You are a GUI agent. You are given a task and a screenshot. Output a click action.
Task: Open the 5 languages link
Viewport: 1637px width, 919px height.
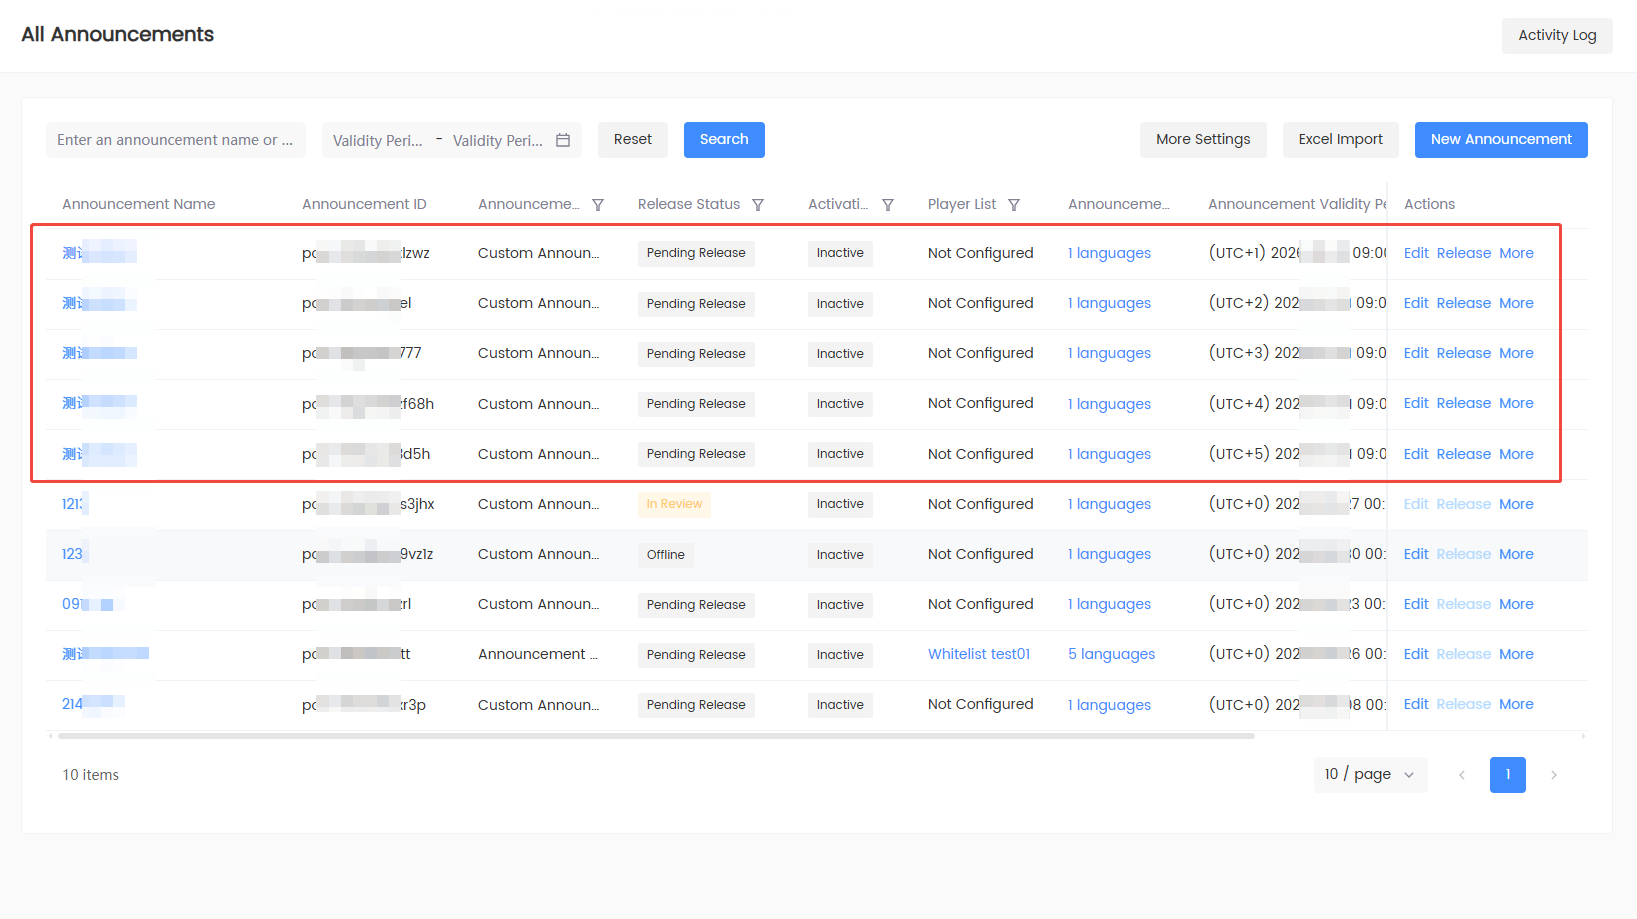1111,654
